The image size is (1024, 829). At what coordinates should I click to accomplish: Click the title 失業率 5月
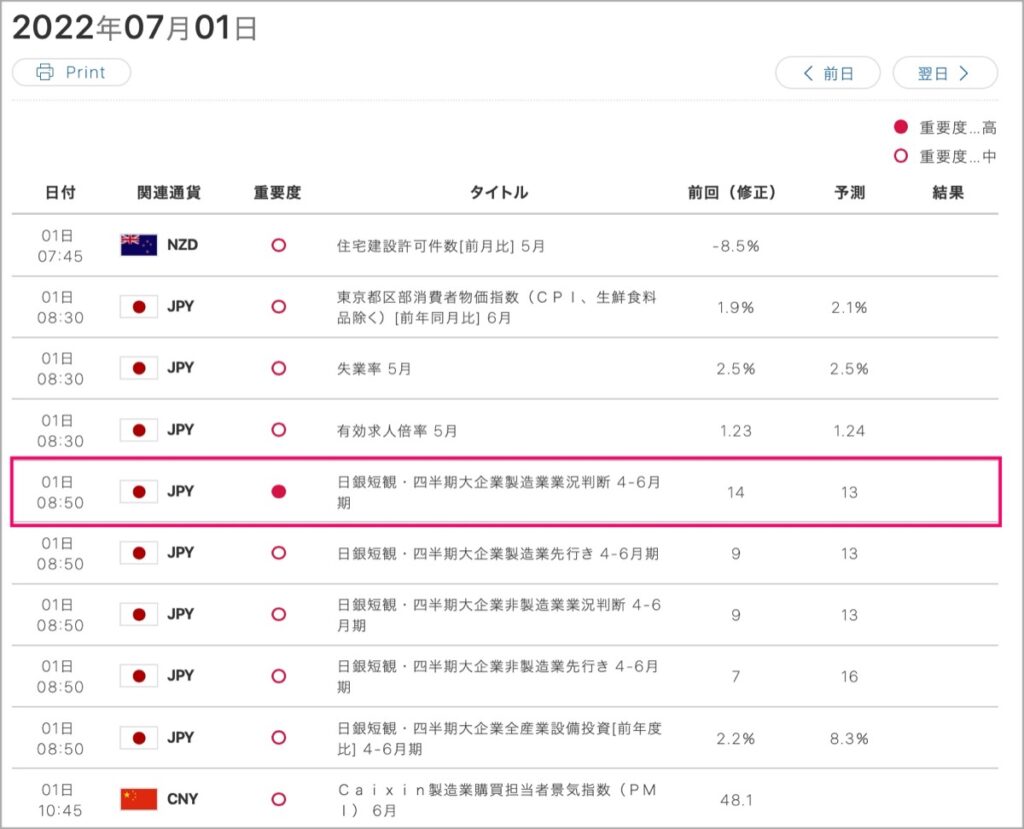click(x=374, y=369)
